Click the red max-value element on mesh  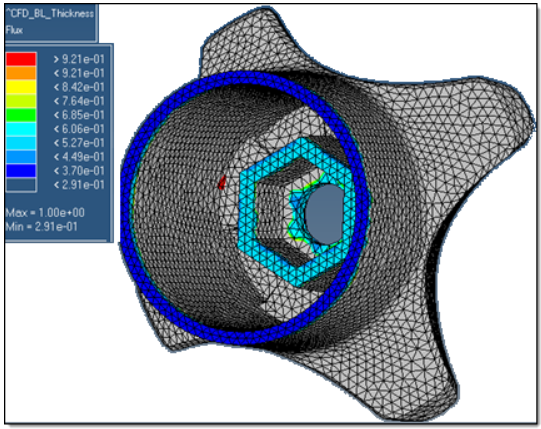click(222, 182)
